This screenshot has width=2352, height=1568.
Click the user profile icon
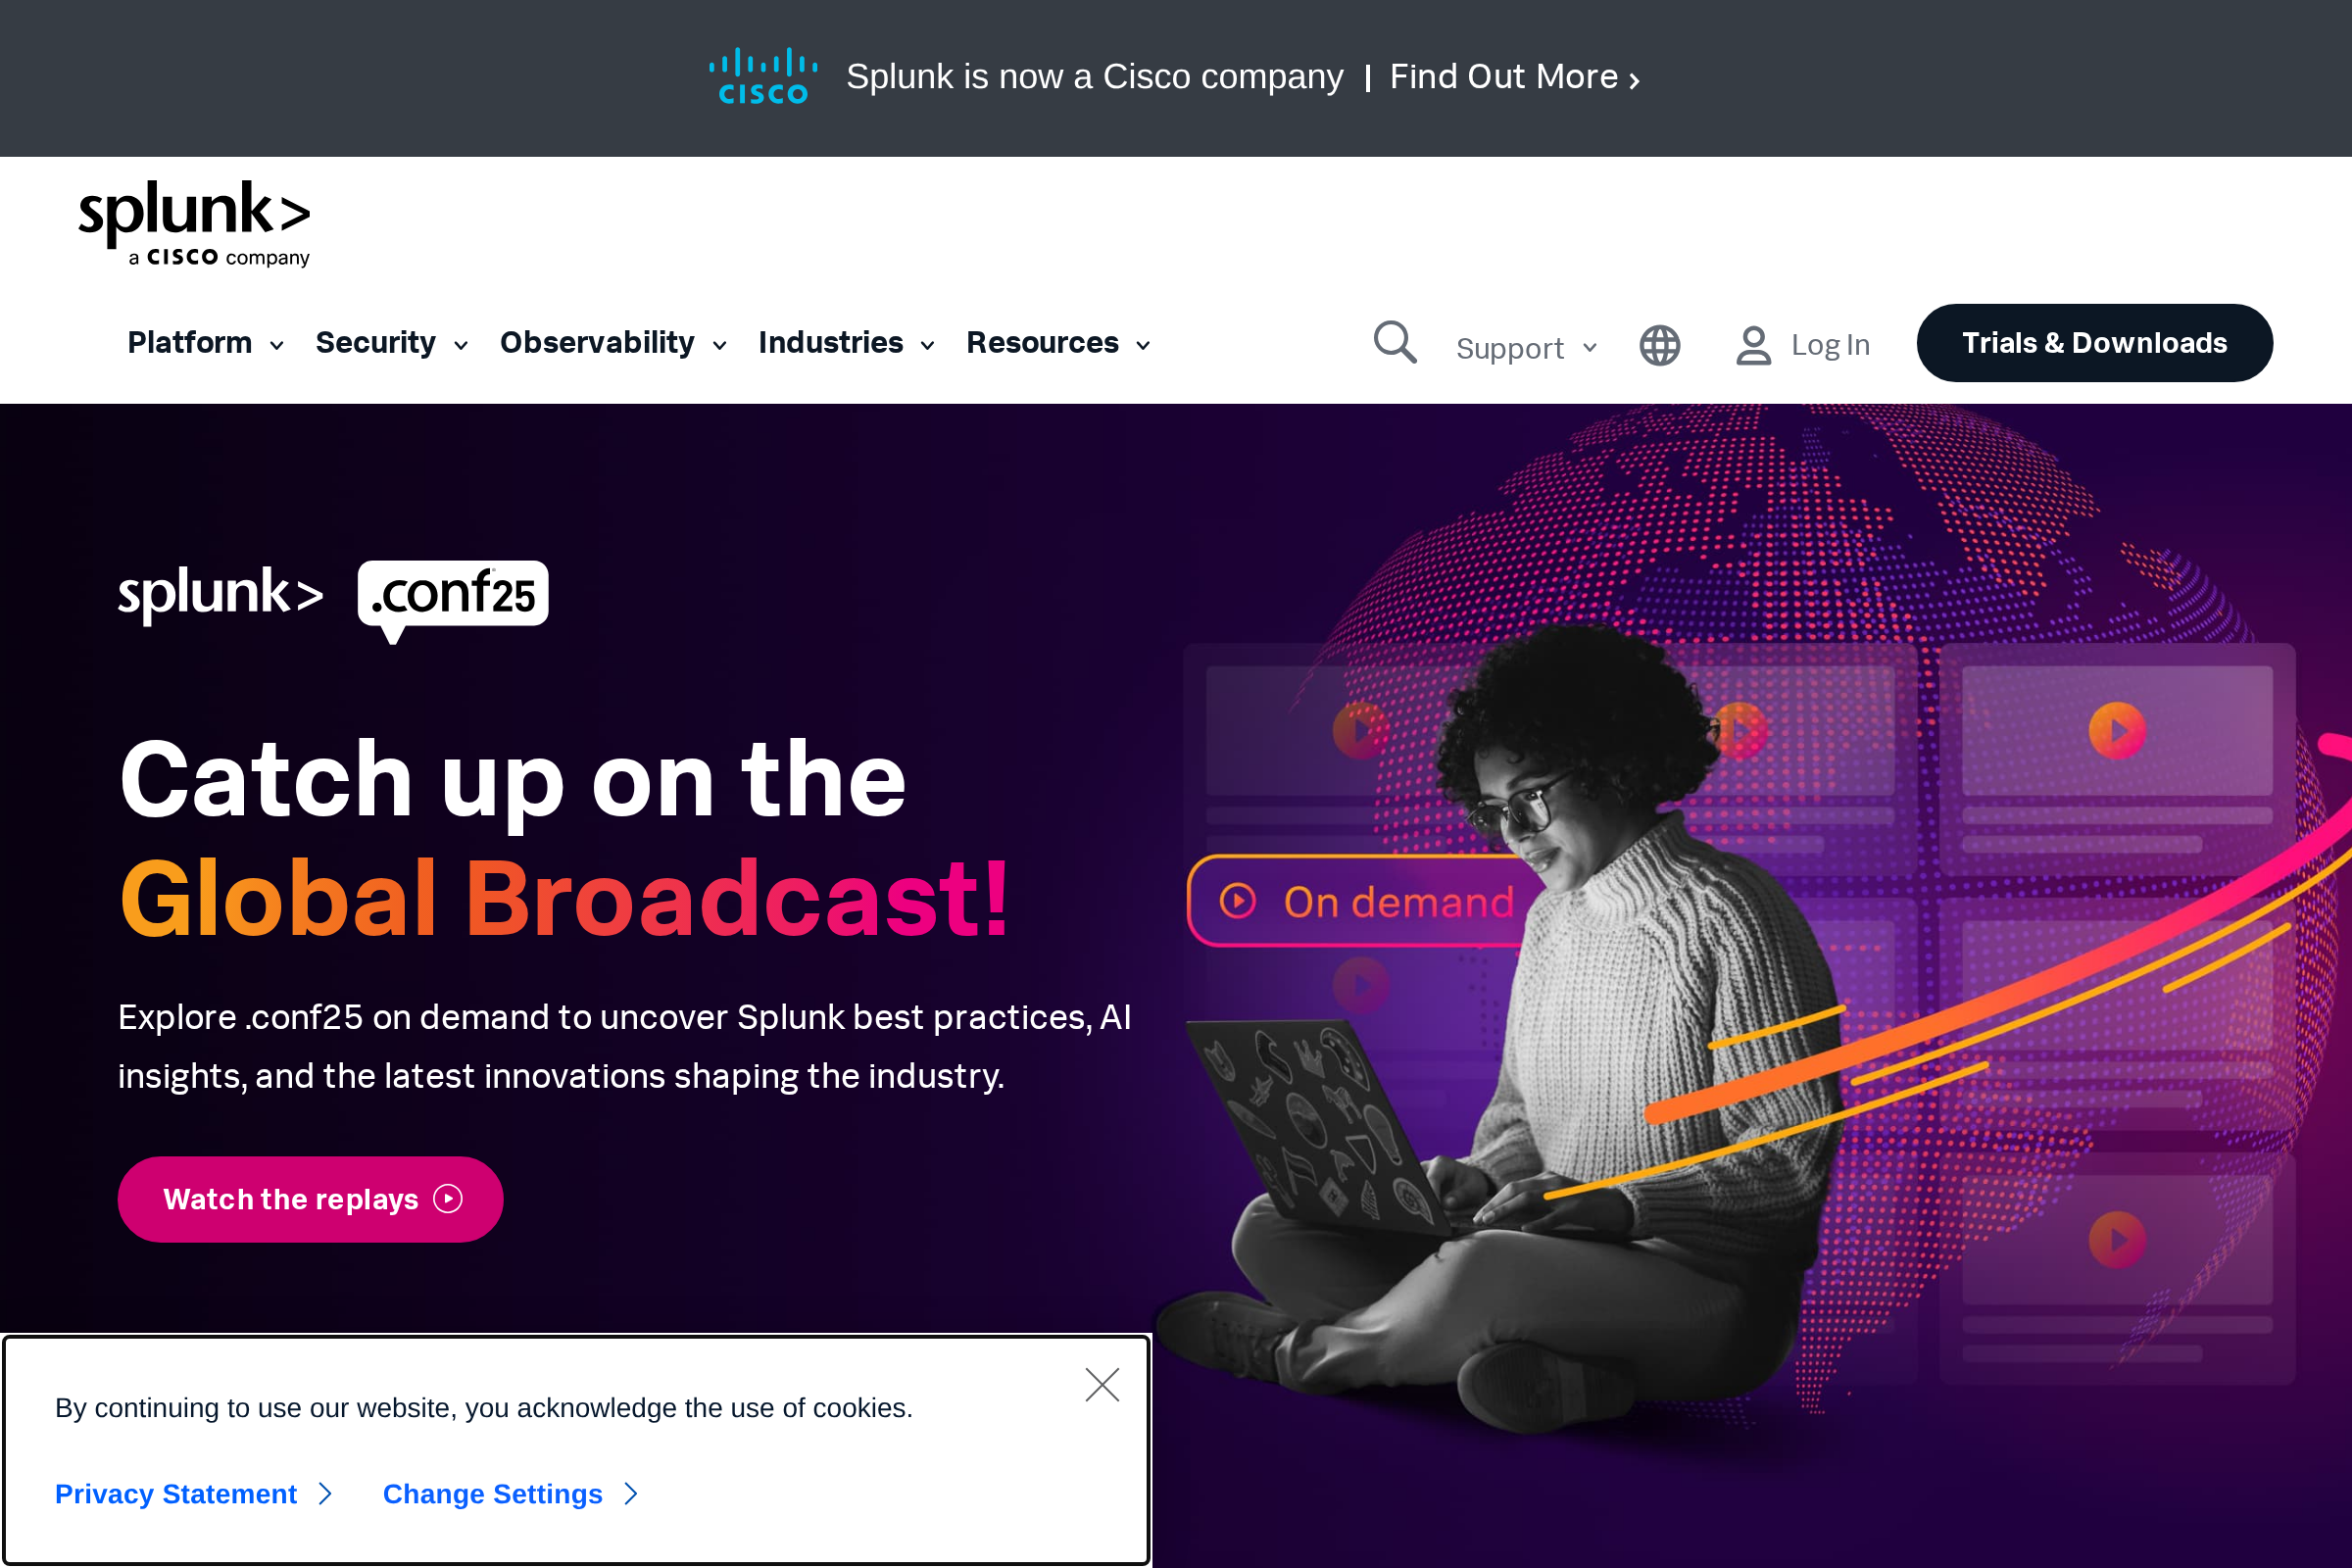[x=1753, y=346]
